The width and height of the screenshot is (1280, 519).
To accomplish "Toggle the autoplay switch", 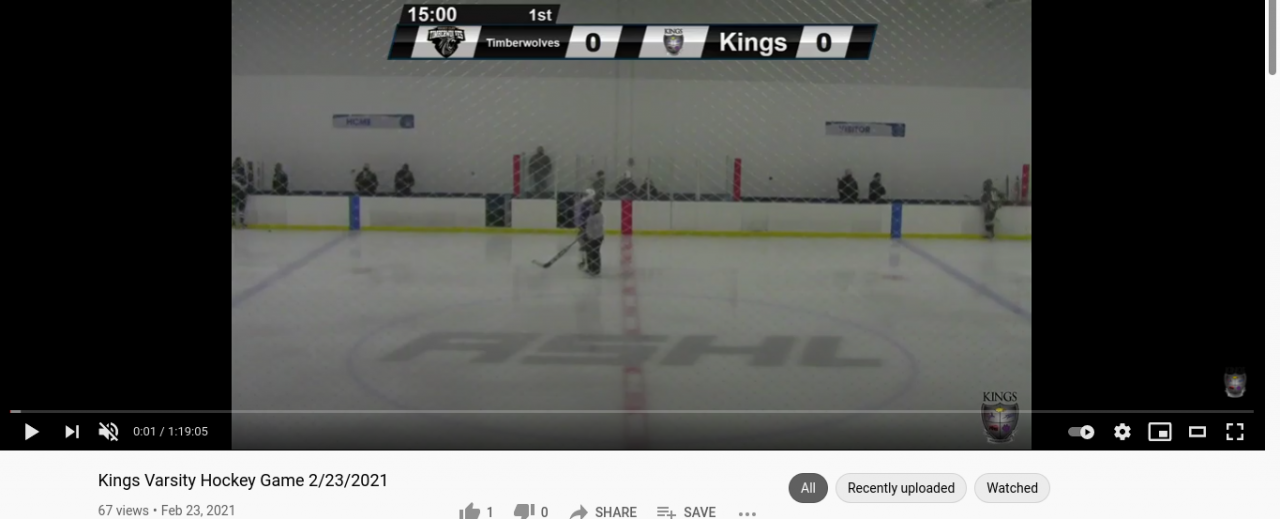I will tap(1081, 432).
